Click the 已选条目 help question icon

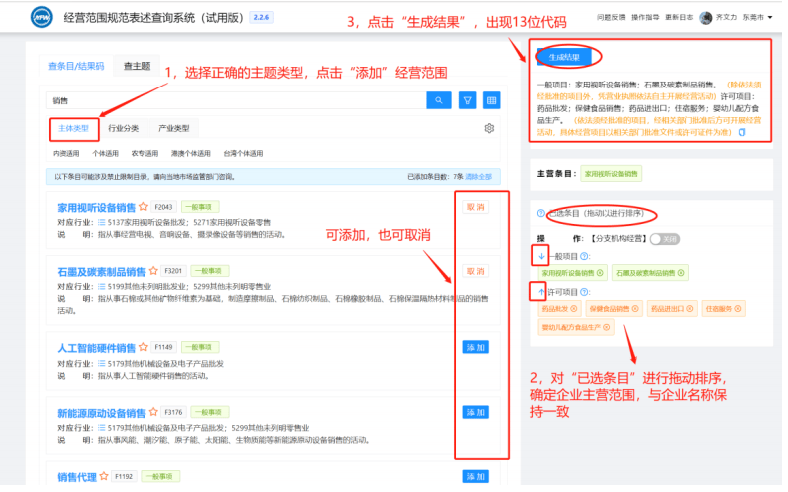point(540,214)
